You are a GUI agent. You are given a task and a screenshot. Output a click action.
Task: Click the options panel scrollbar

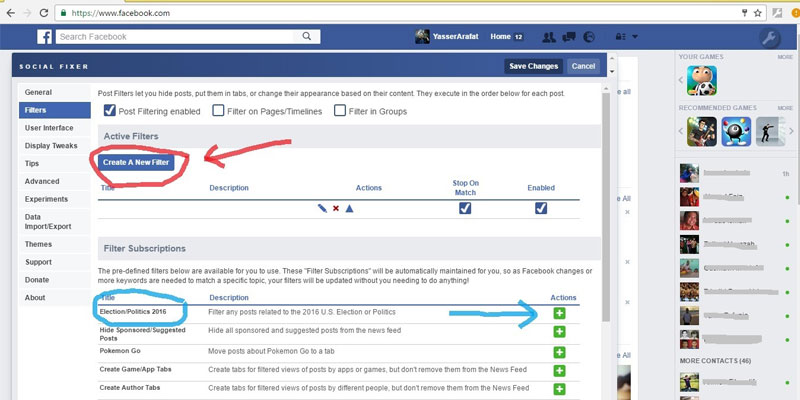[x=606, y=207]
